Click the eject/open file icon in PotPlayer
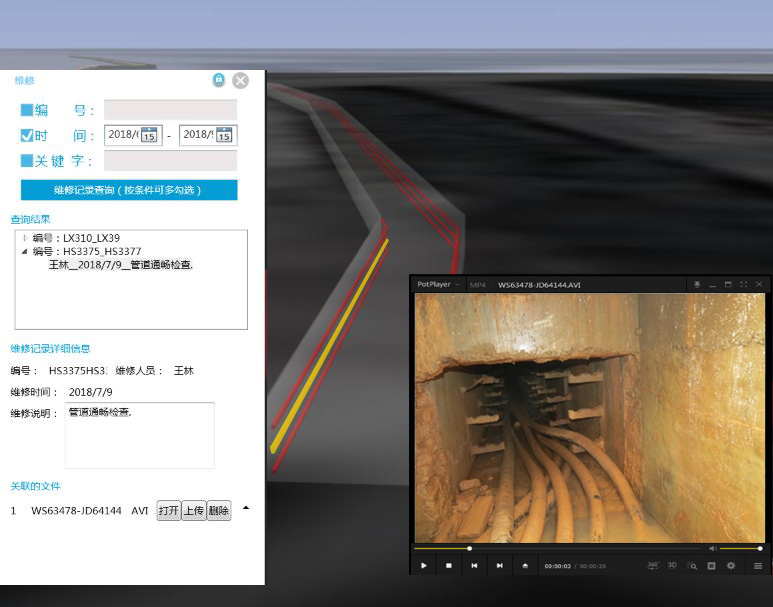Viewport: 773px width, 607px height. tap(525, 566)
